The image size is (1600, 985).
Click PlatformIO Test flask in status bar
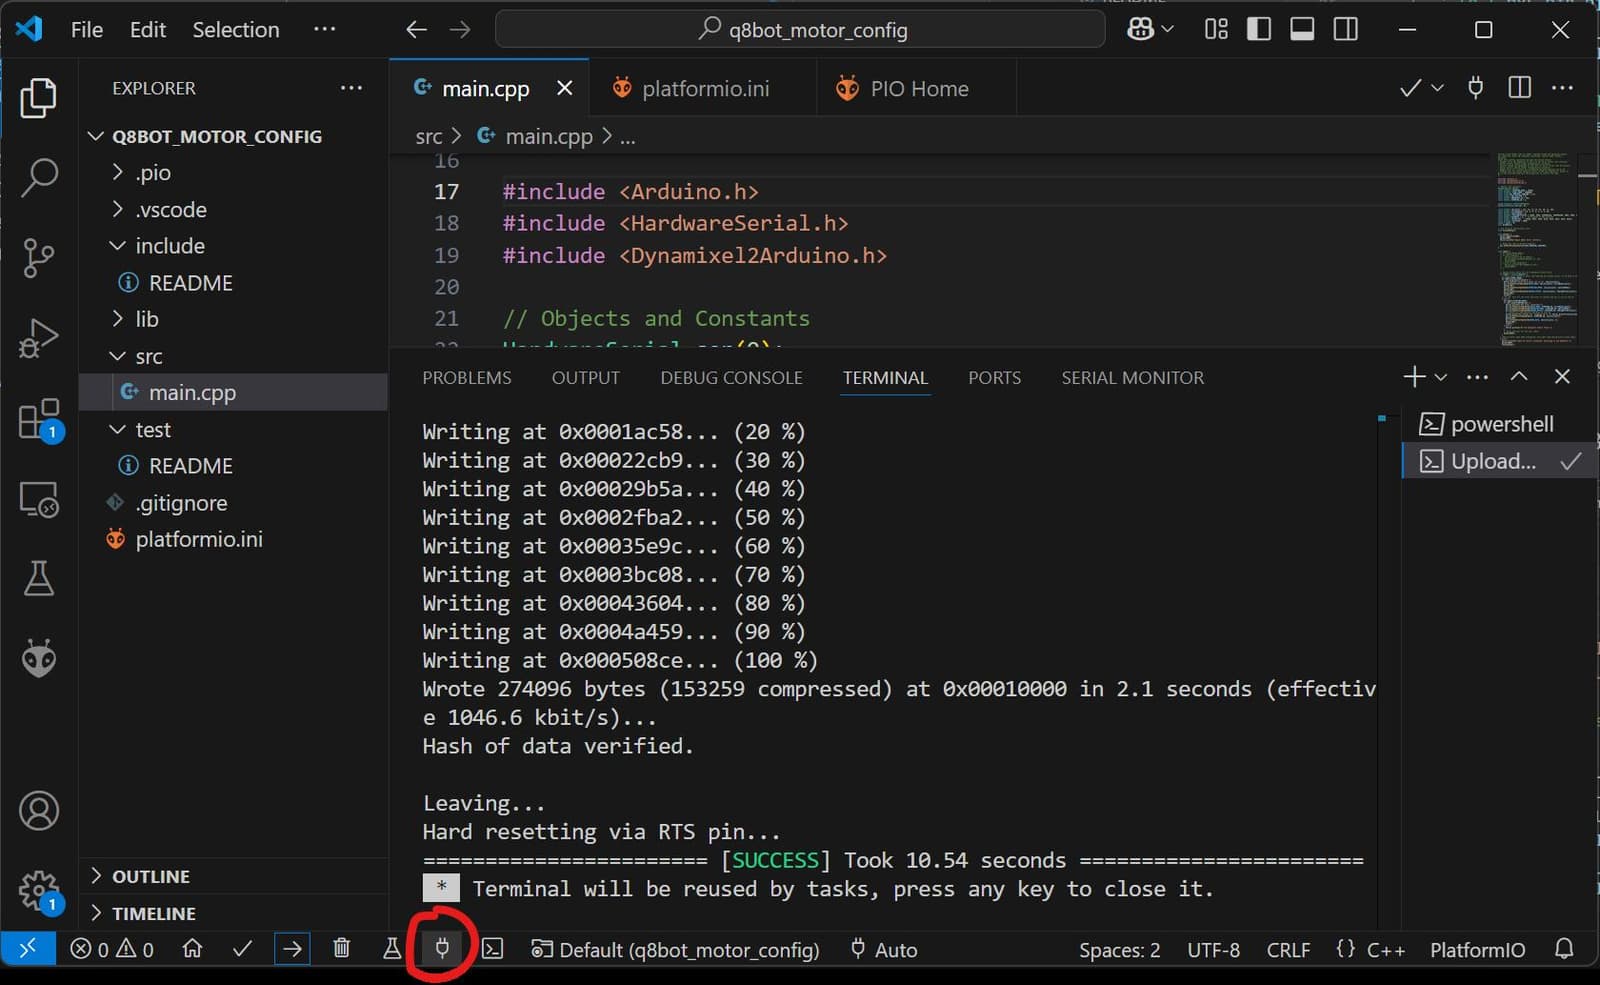(x=392, y=948)
